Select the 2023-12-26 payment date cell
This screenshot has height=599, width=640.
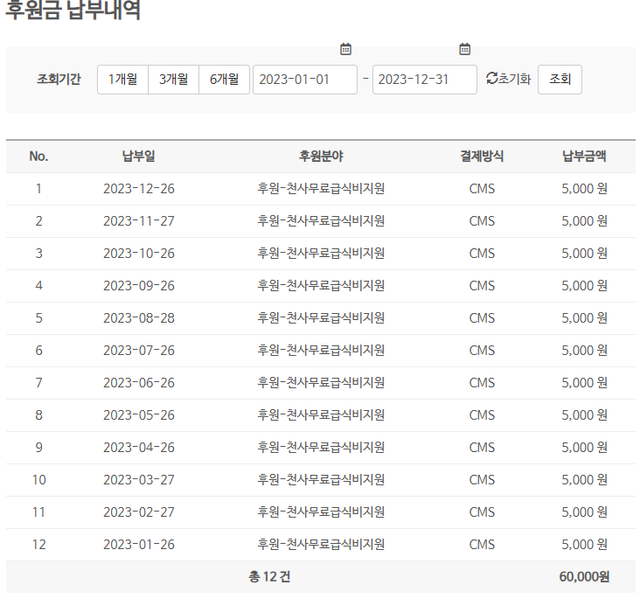[x=139, y=189]
